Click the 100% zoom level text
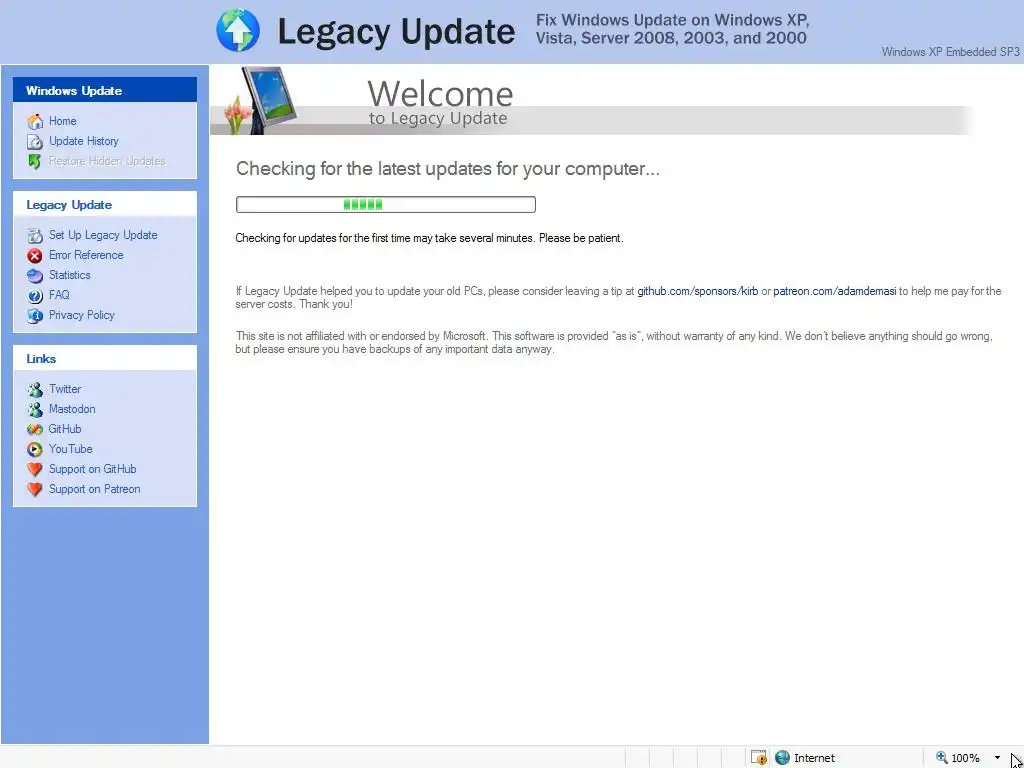This screenshot has width=1024, height=768. click(965, 758)
